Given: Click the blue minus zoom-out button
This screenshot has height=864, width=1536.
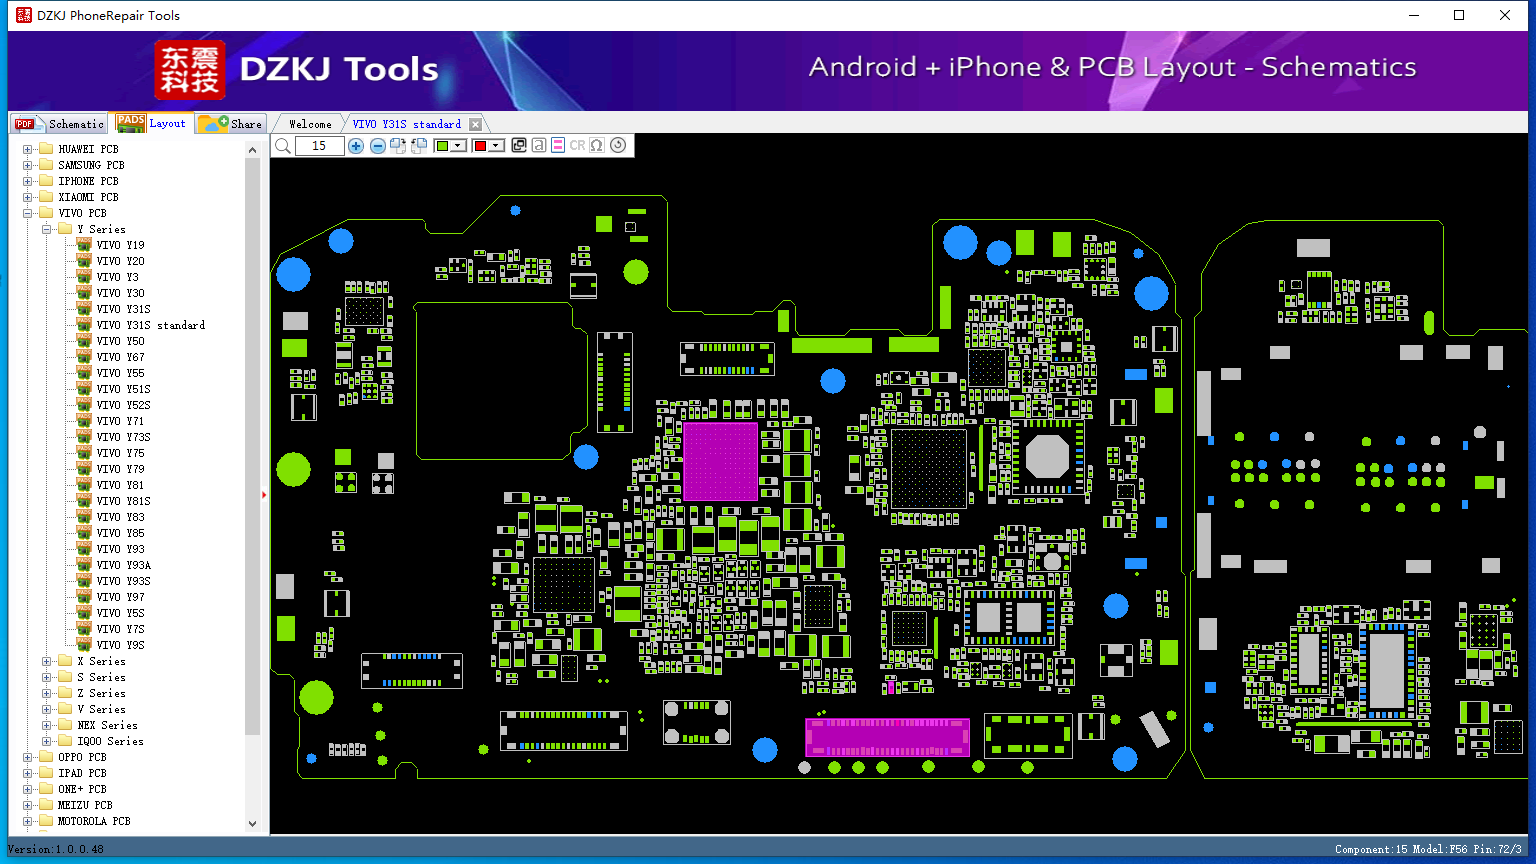Looking at the screenshot, I should [378, 146].
